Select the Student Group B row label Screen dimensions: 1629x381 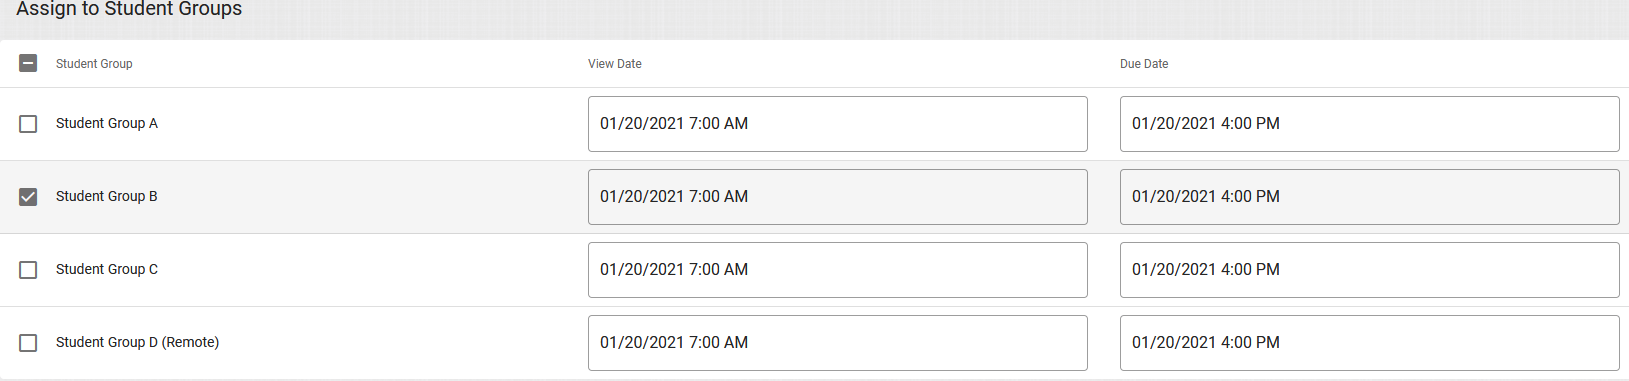click(107, 196)
